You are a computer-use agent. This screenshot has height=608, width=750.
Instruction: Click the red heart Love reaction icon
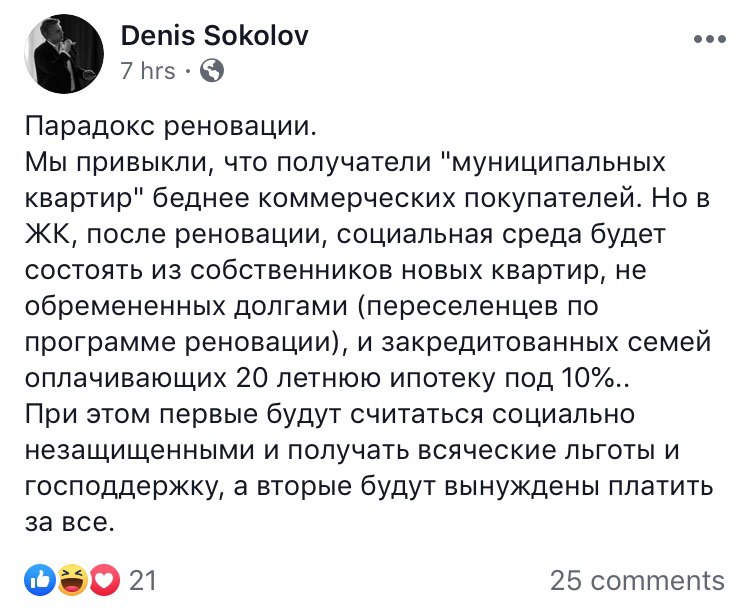104,579
